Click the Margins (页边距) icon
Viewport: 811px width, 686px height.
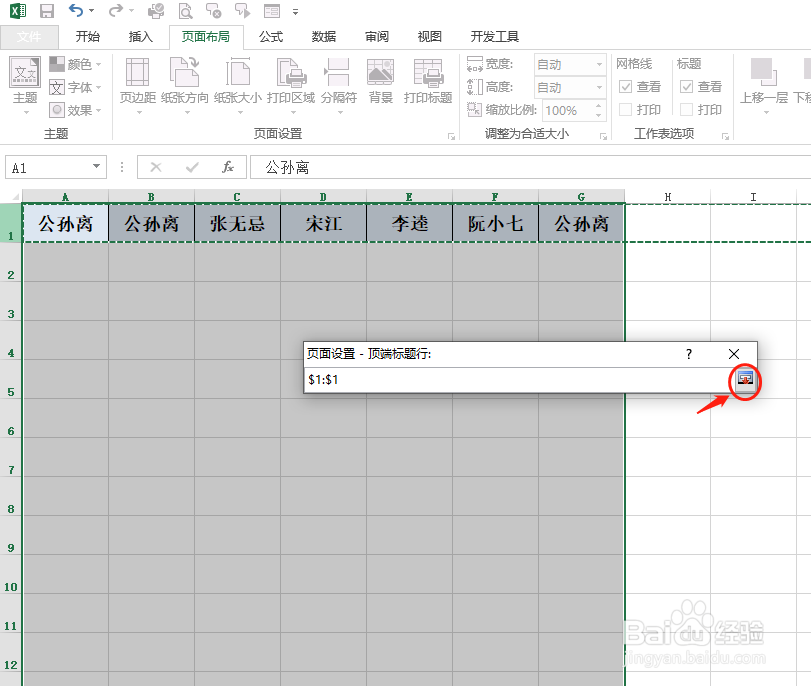[138, 72]
